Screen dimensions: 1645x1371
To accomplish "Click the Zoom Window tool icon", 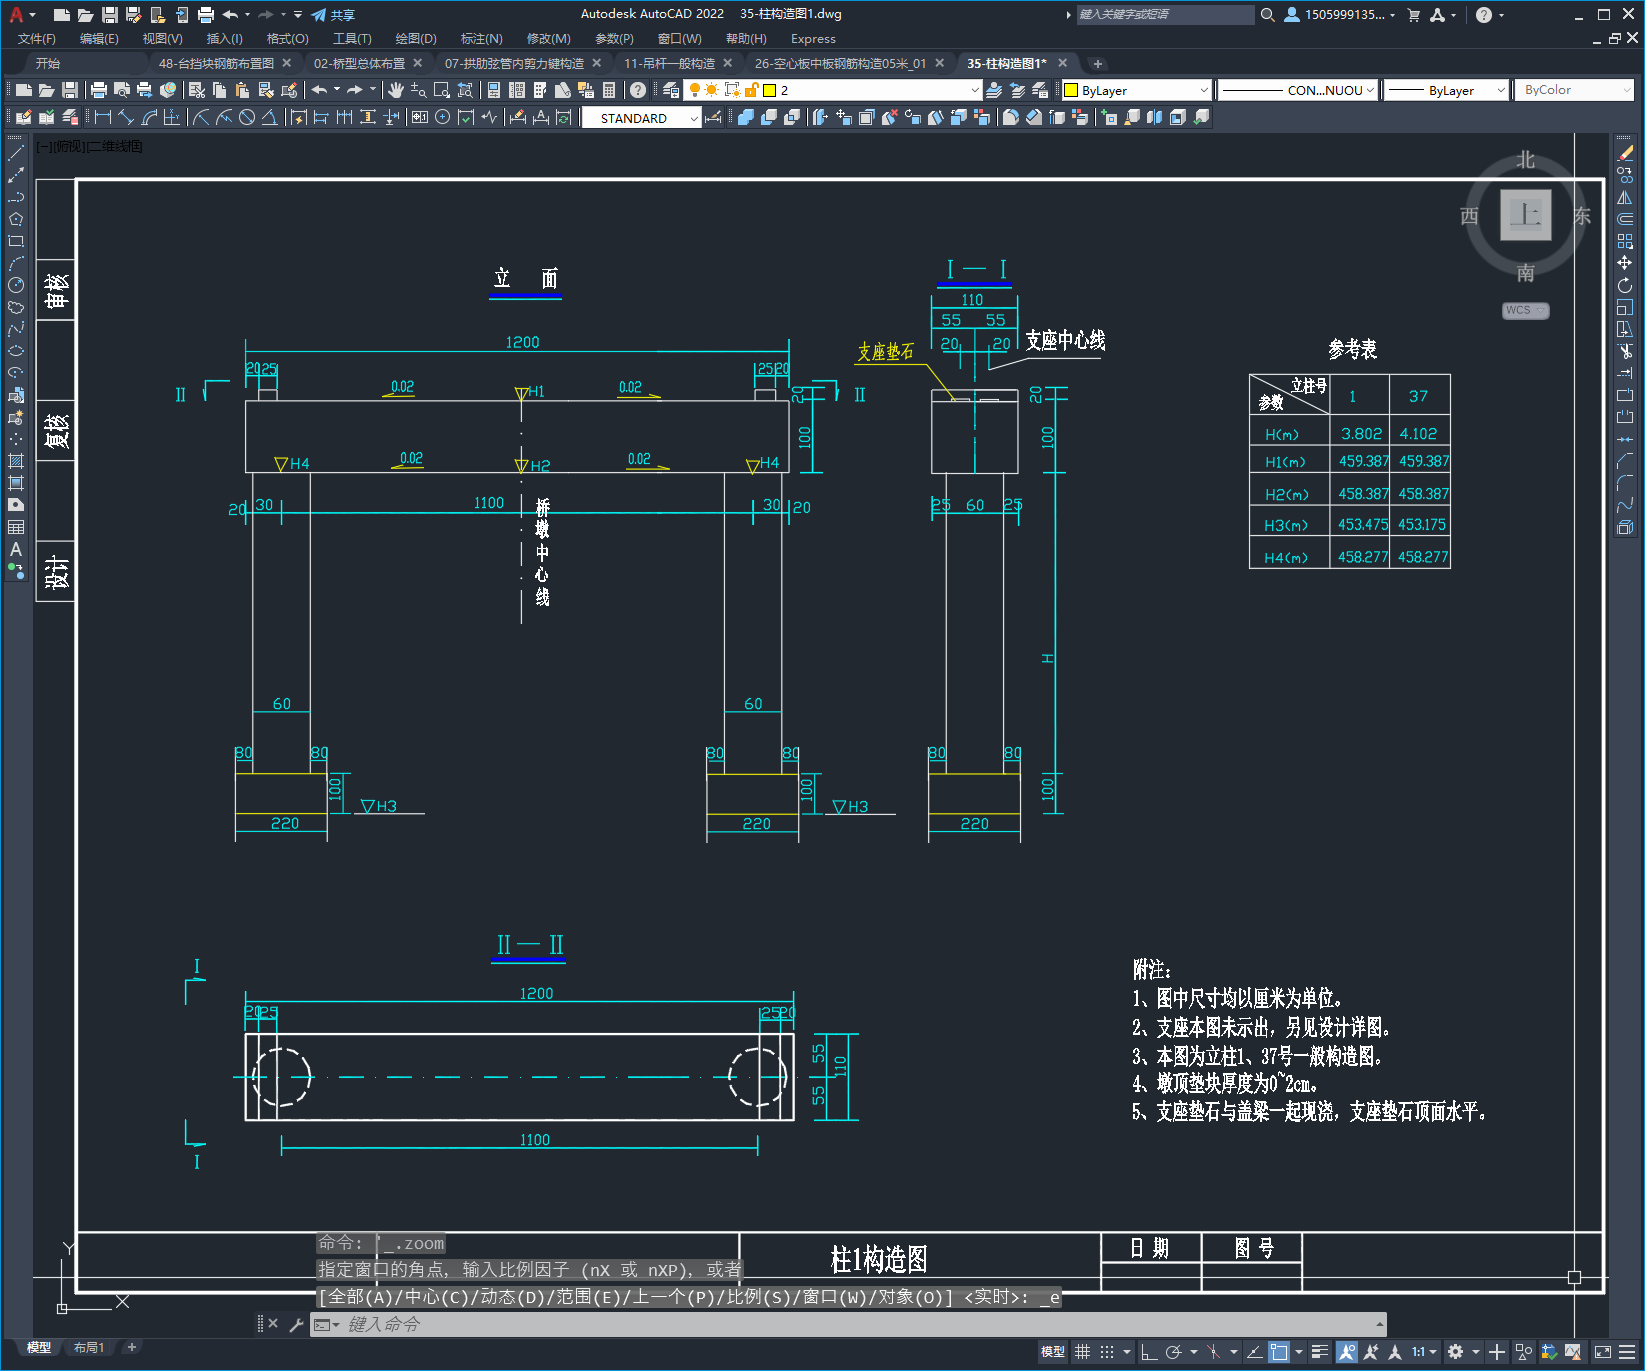I will (x=441, y=90).
